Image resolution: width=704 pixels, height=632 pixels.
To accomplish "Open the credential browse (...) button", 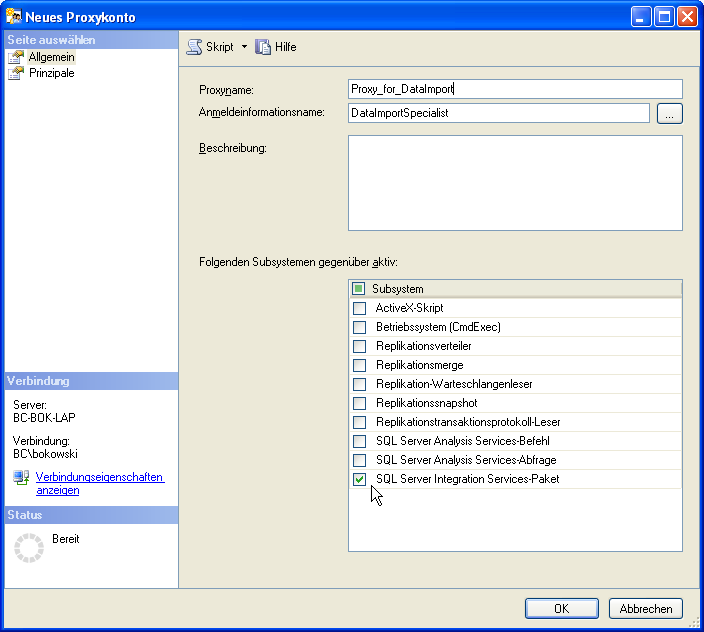I will click(x=669, y=113).
